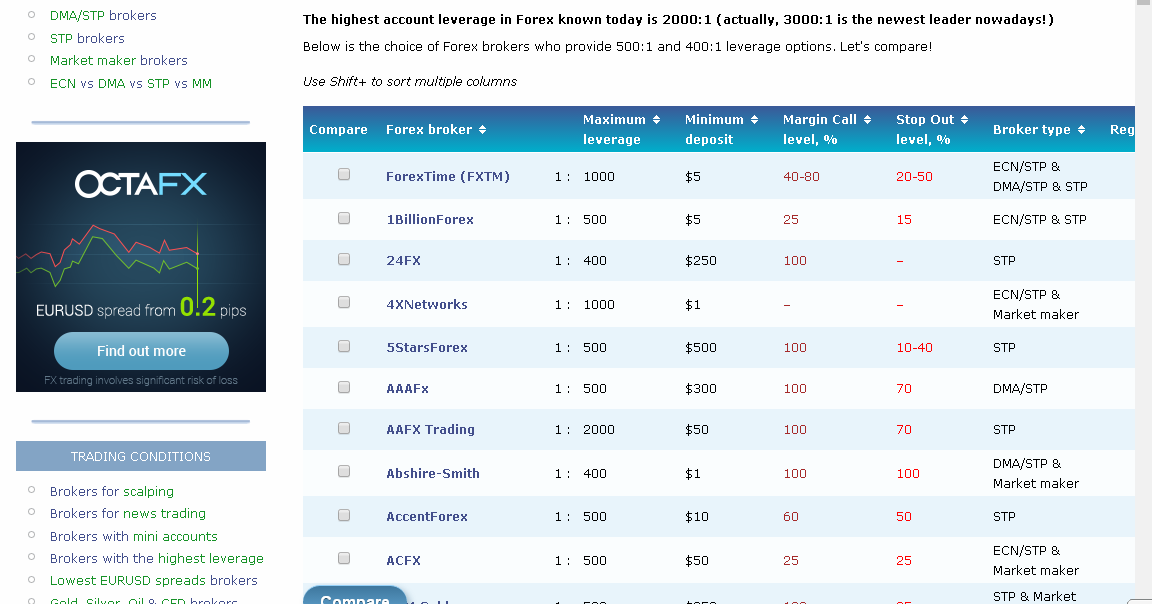This screenshot has height=604, width=1152.
Task: Check the AccentForex compare box
Action: pos(344,515)
